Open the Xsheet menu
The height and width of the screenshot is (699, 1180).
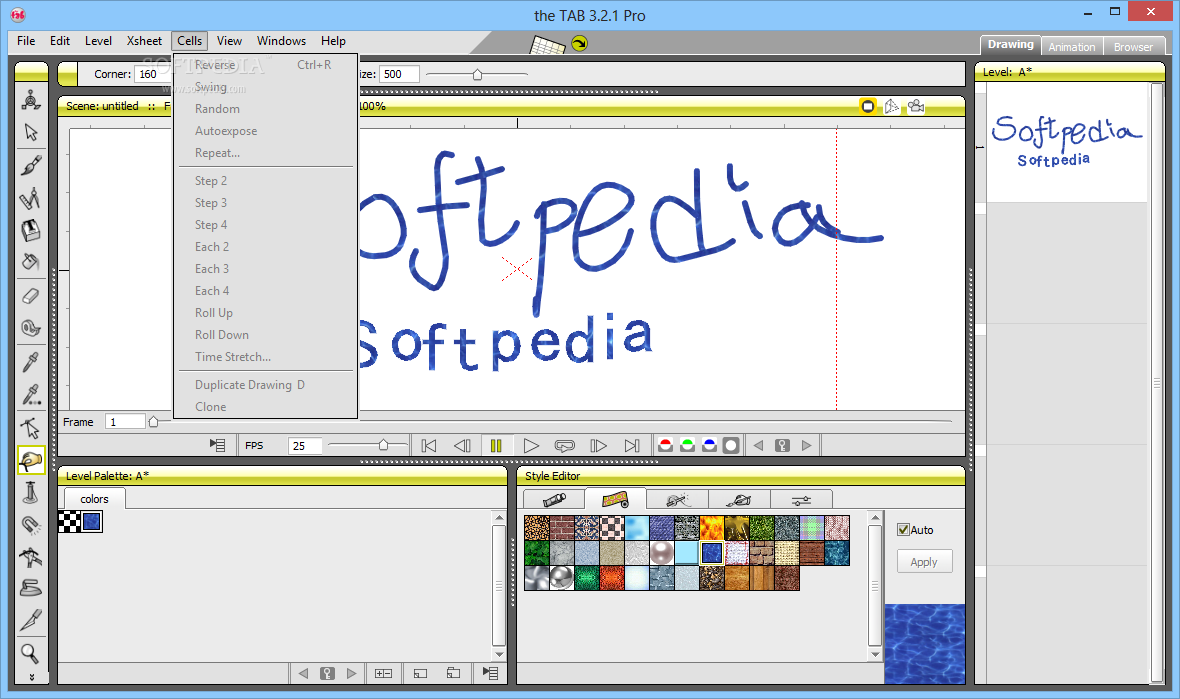point(144,41)
